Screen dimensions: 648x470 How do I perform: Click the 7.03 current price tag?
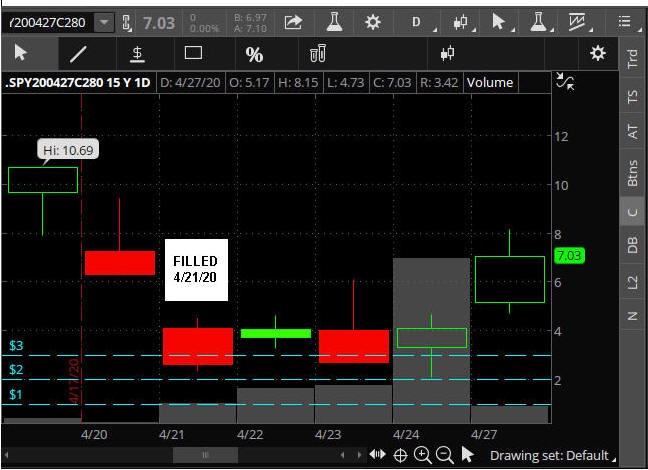point(569,255)
